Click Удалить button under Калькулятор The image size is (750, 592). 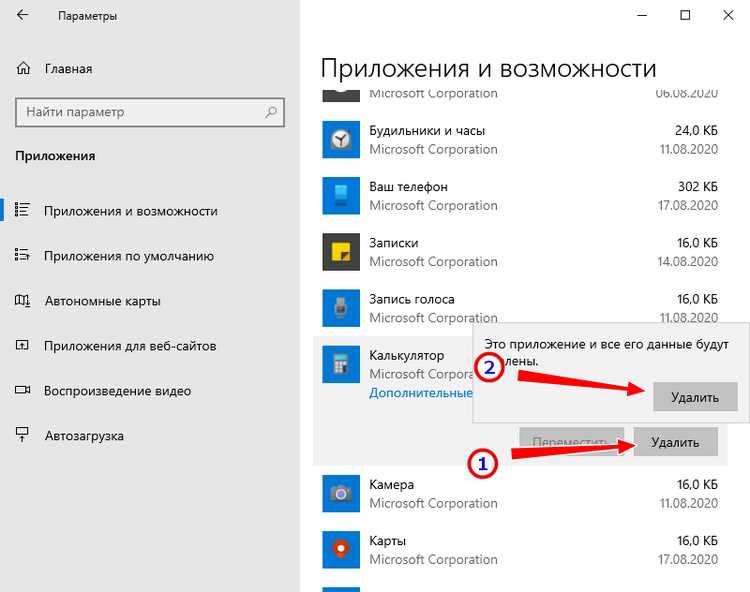pyautogui.click(x=675, y=442)
